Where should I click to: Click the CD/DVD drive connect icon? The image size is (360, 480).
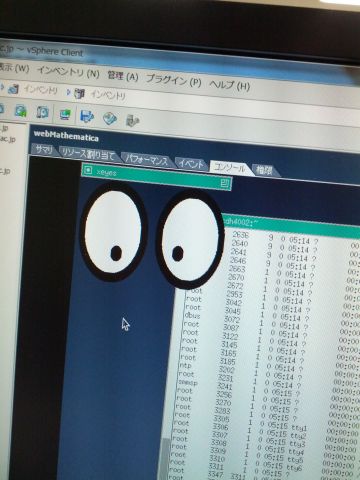tap(110, 118)
